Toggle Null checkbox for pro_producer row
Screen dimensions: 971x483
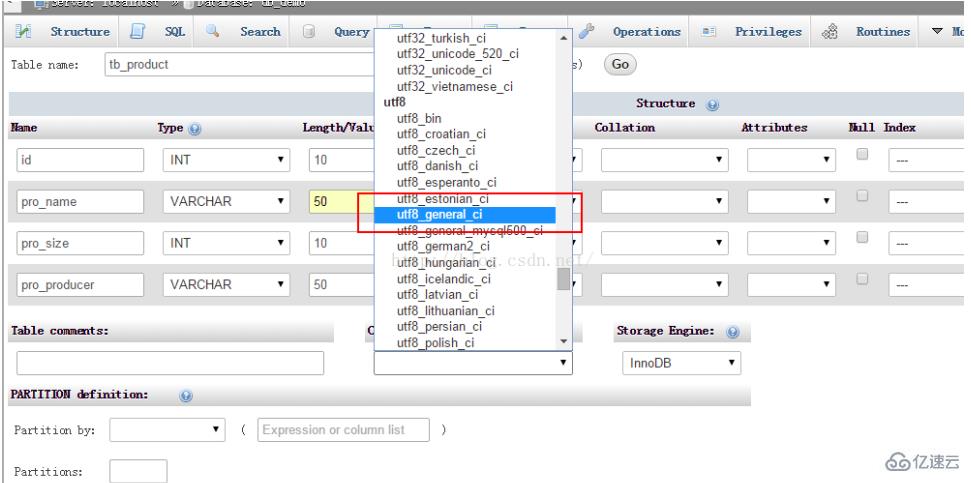(x=862, y=279)
